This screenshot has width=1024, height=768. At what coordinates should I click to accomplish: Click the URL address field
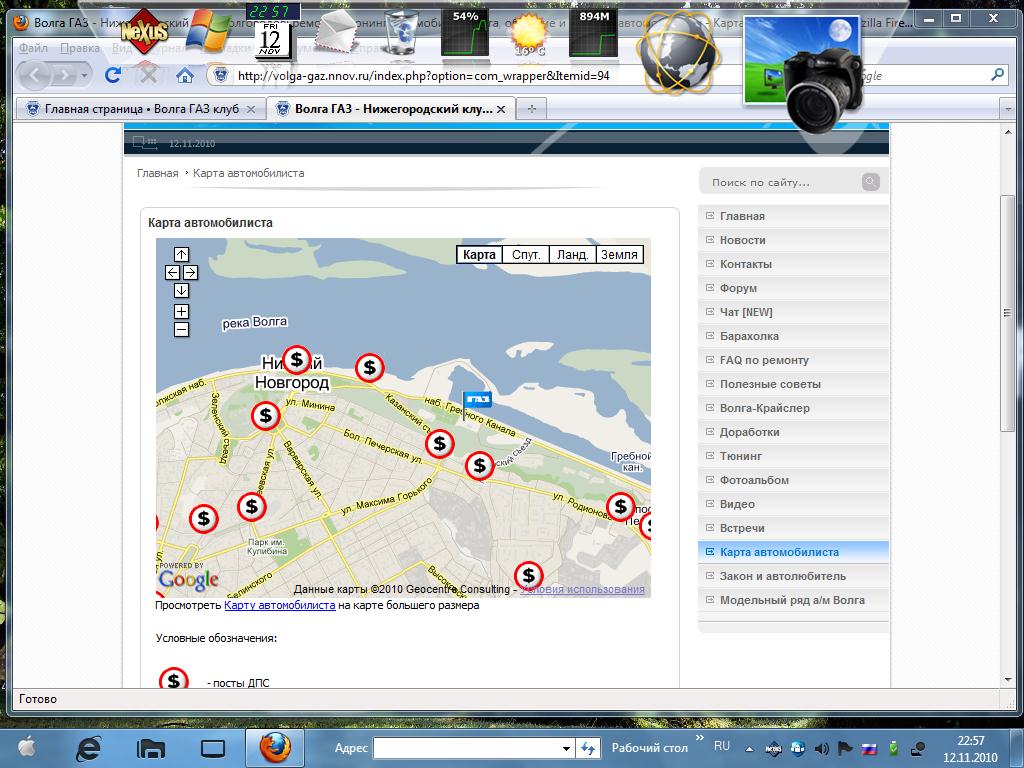click(423, 76)
